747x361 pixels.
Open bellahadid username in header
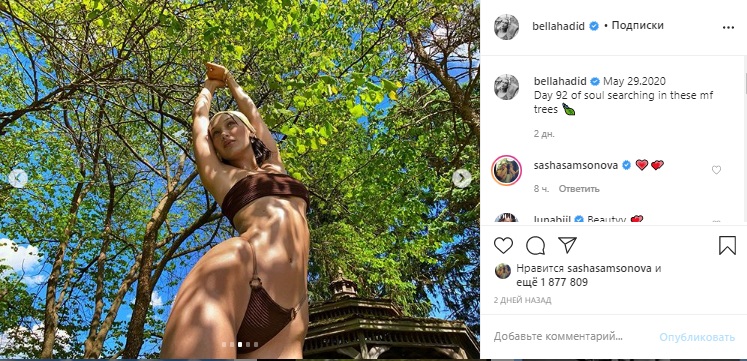click(x=558, y=26)
